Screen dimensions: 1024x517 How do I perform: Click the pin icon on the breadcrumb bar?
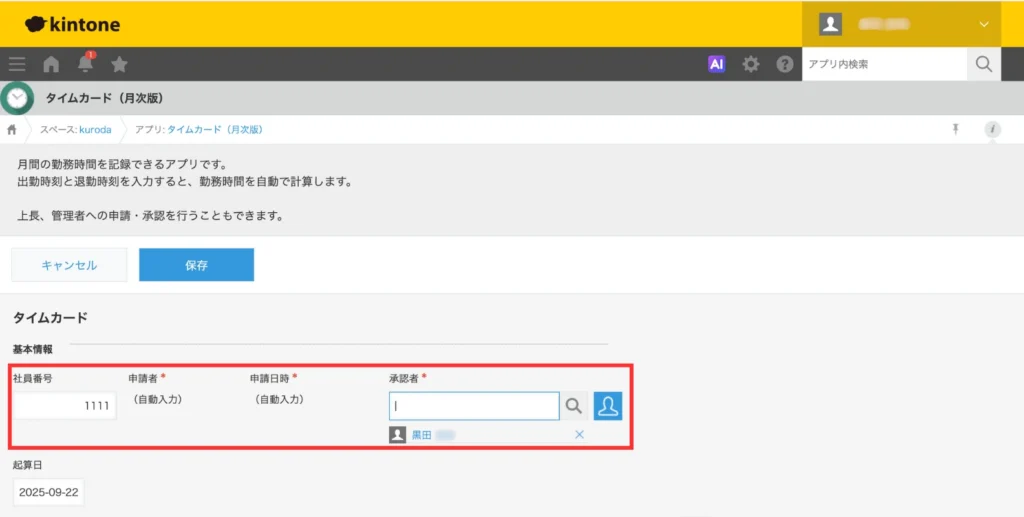point(955,129)
